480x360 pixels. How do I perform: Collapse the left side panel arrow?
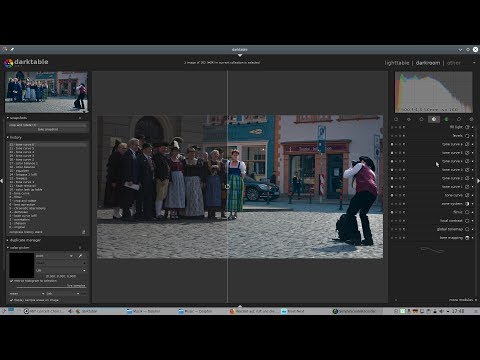[x=2, y=181]
